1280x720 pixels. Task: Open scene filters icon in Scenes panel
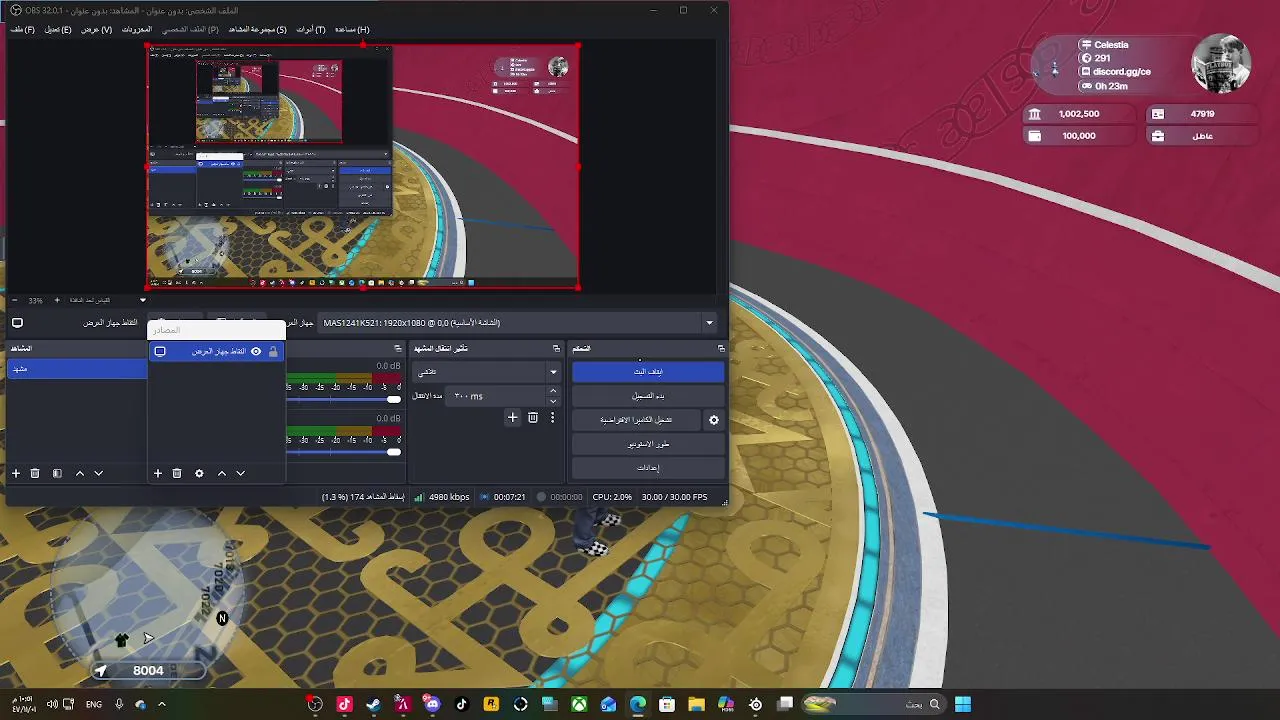[x=57, y=473]
